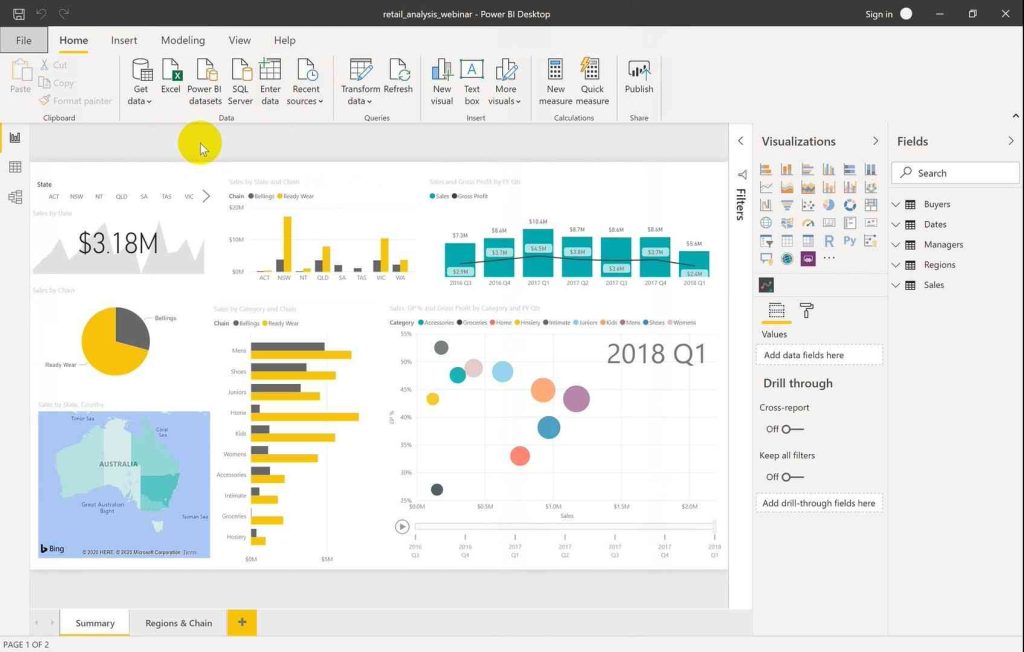Viewport: 1024px width, 652px height.
Task: Toggle Cross-report drill through switch
Action: click(x=792, y=429)
